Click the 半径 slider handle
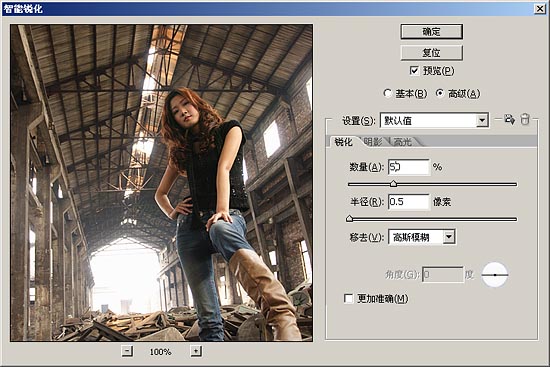 pos(349,219)
